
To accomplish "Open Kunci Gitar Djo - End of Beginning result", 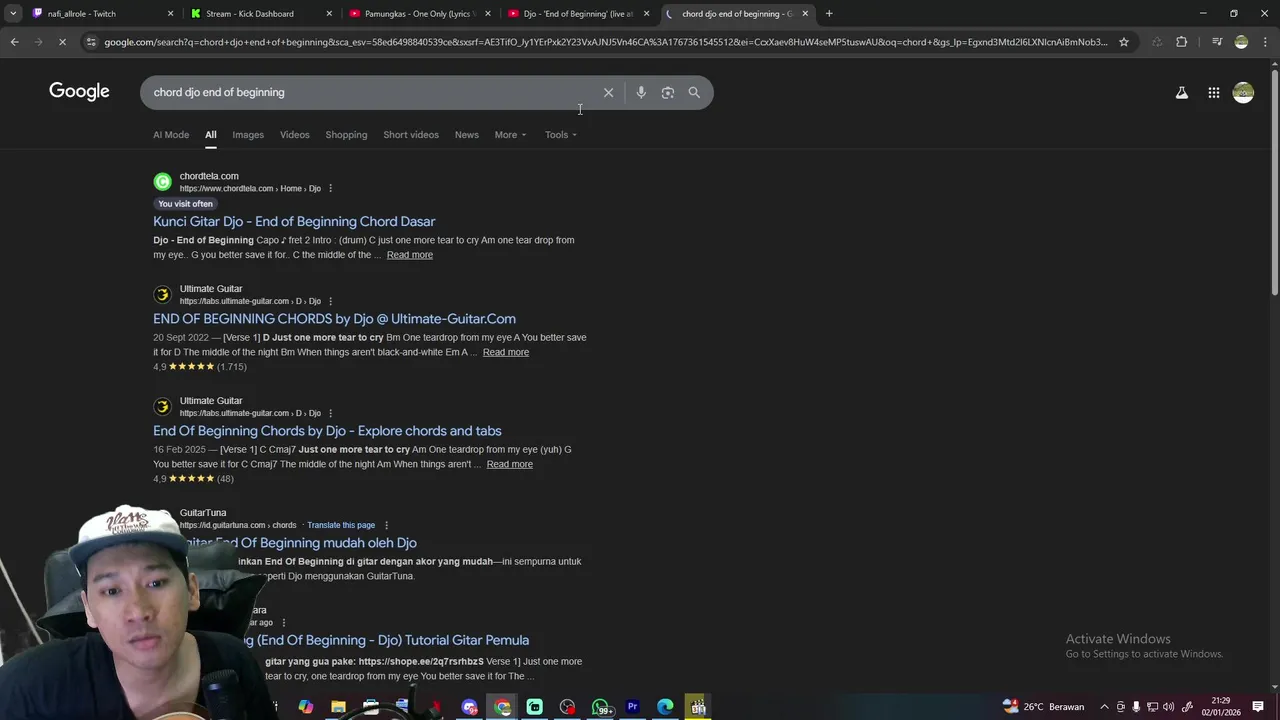I will tap(294, 221).
